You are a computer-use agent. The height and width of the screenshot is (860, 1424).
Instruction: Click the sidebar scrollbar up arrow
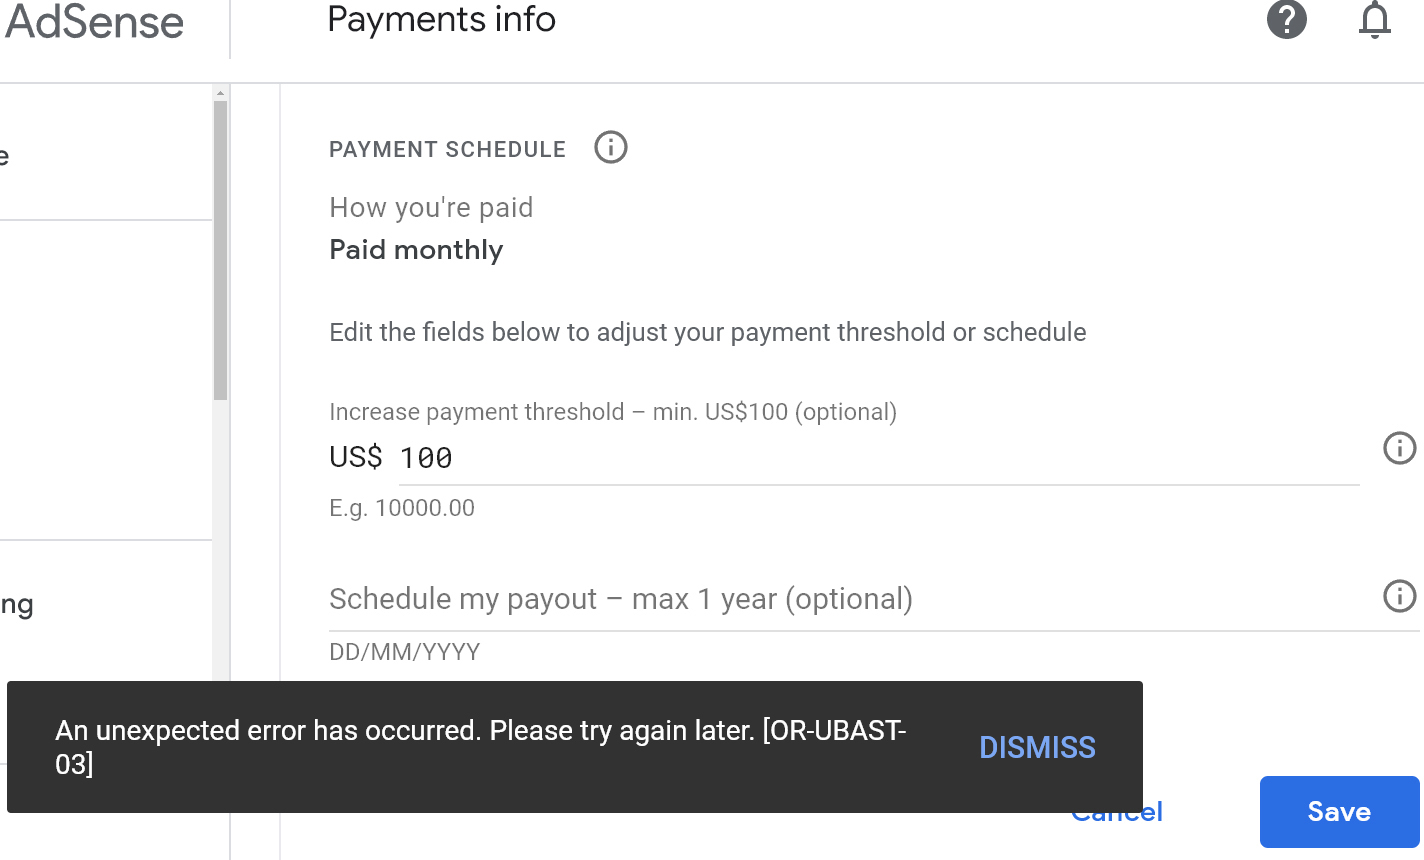(220, 93)
